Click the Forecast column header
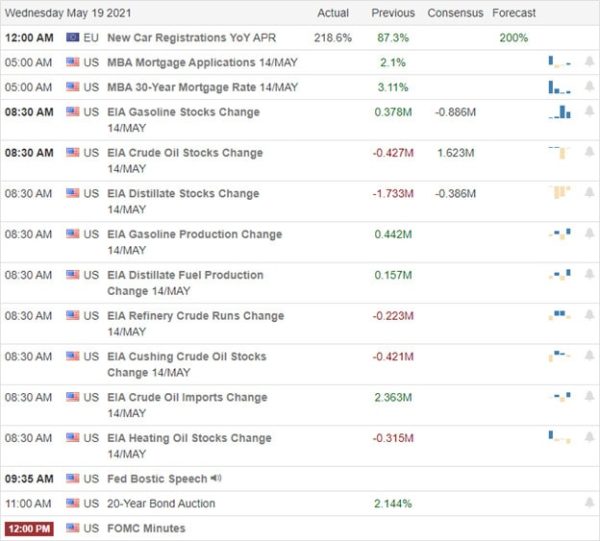The height and width of the screenshot is (541, 600). (x=514, y=13)
